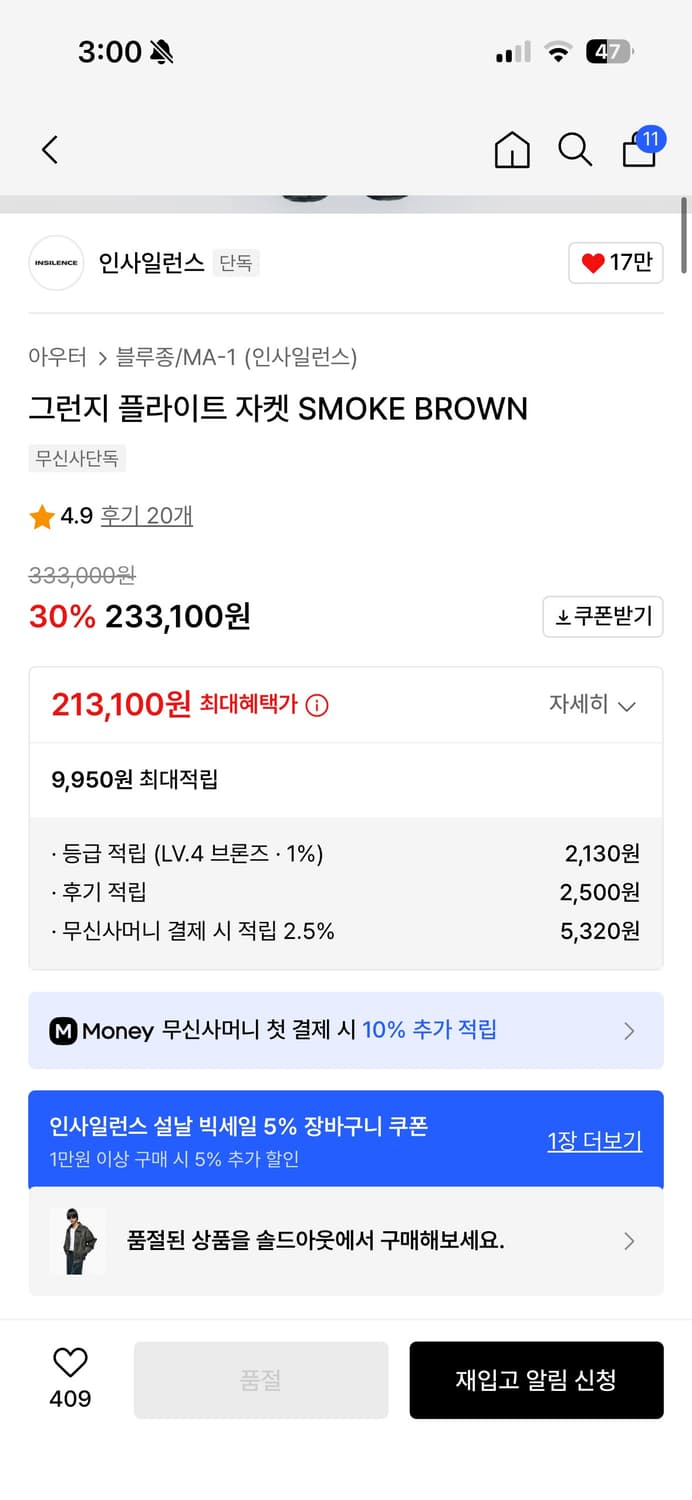Tap the 재입고 알림 신청 button
This screenshot has height=1500, width=692.
click(536, 1379)
